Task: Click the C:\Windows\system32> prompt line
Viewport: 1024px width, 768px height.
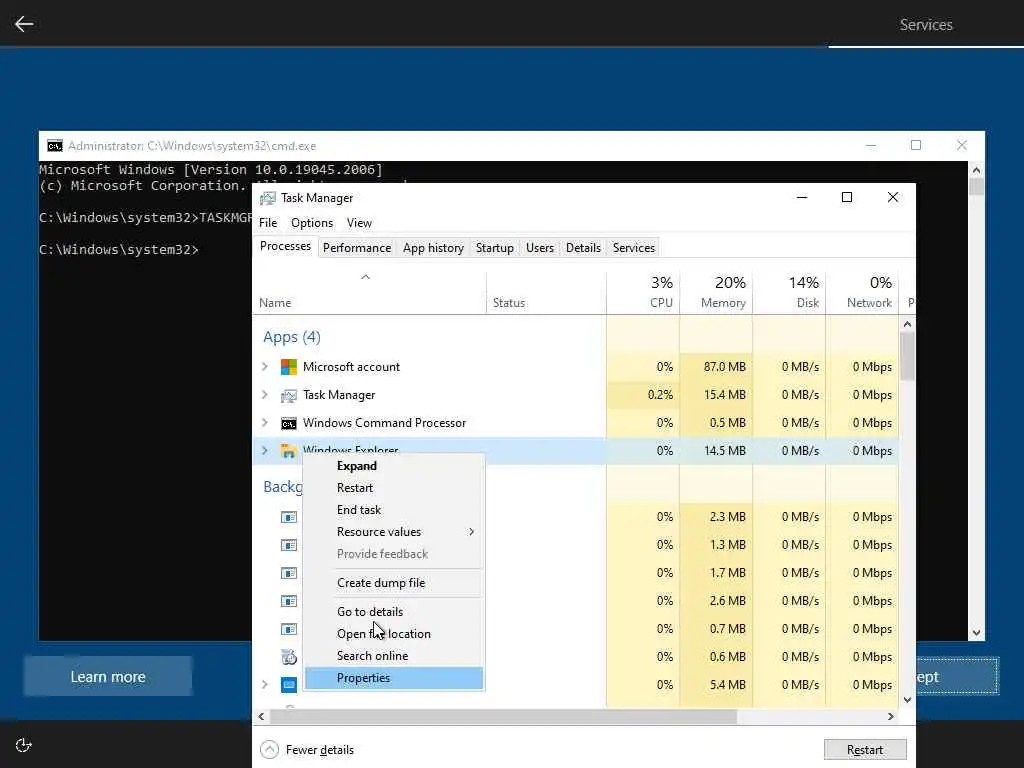Action: [x=119, y=249]
